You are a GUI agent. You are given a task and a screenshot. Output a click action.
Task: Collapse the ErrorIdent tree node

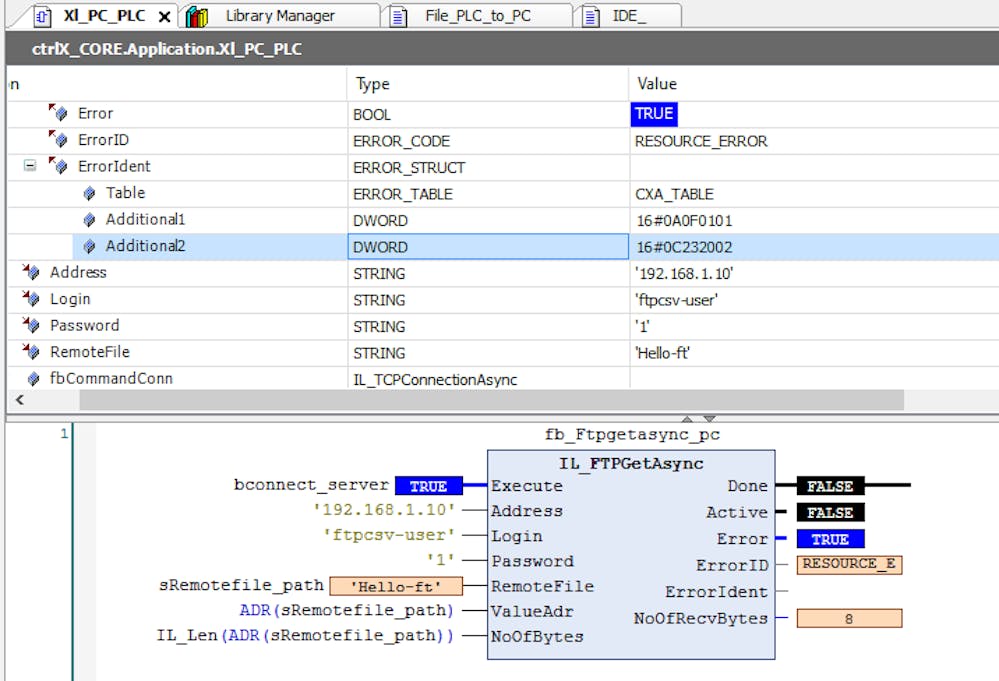tap(30, 167)
